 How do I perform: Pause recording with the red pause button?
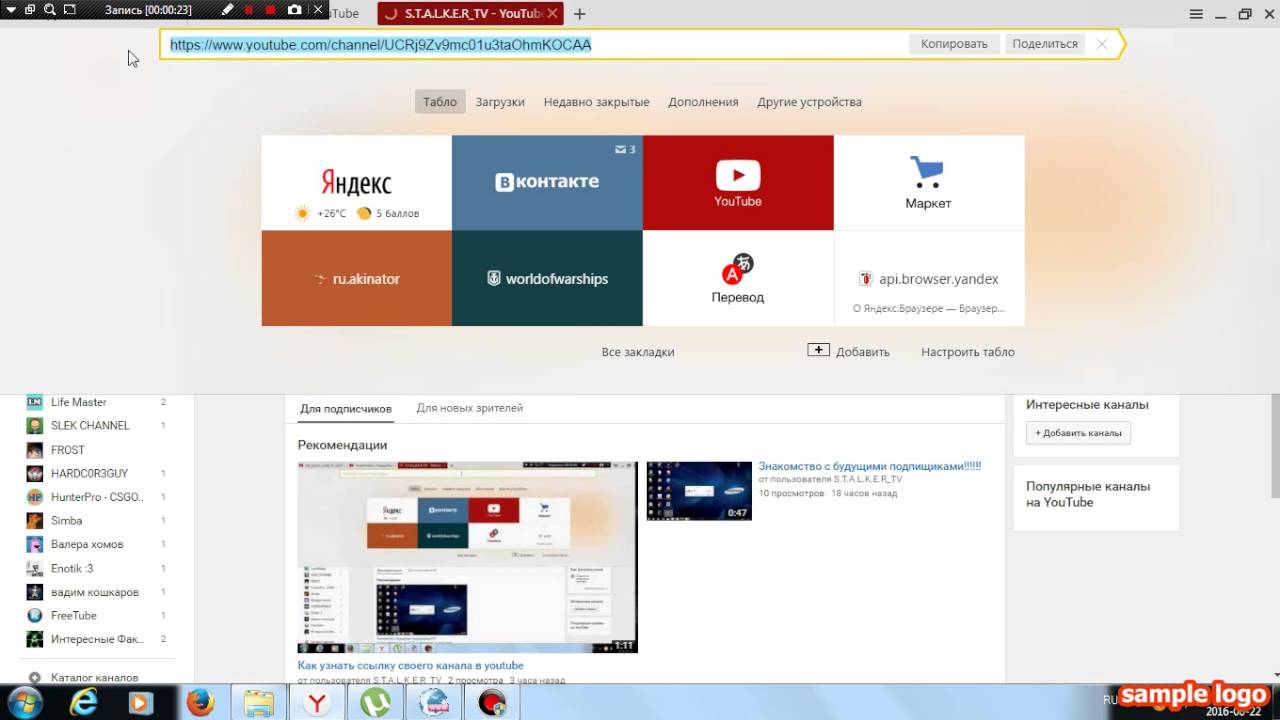pyautogui.click(x=249, y=10)
